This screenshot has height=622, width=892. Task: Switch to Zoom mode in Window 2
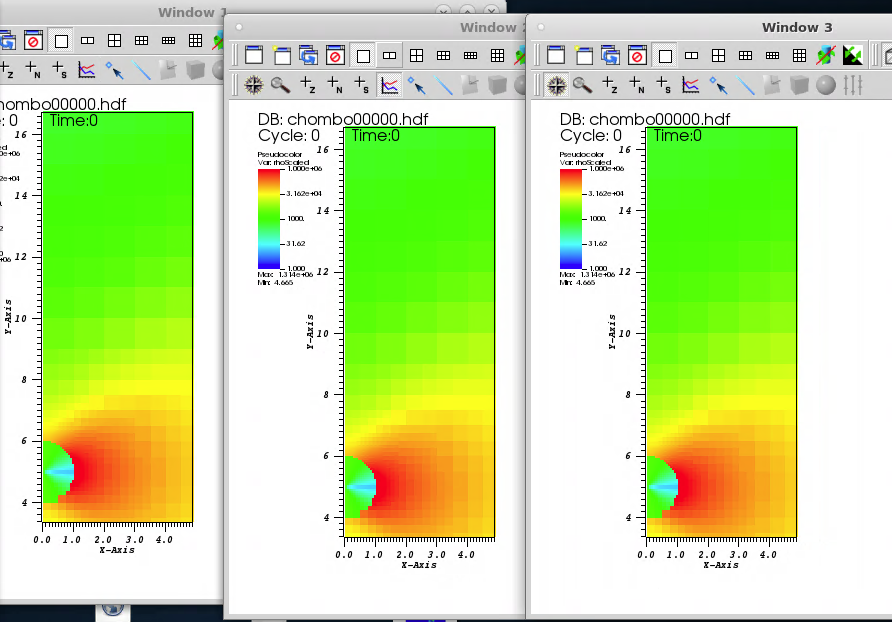pyautogui.click(x=280, y=85)
